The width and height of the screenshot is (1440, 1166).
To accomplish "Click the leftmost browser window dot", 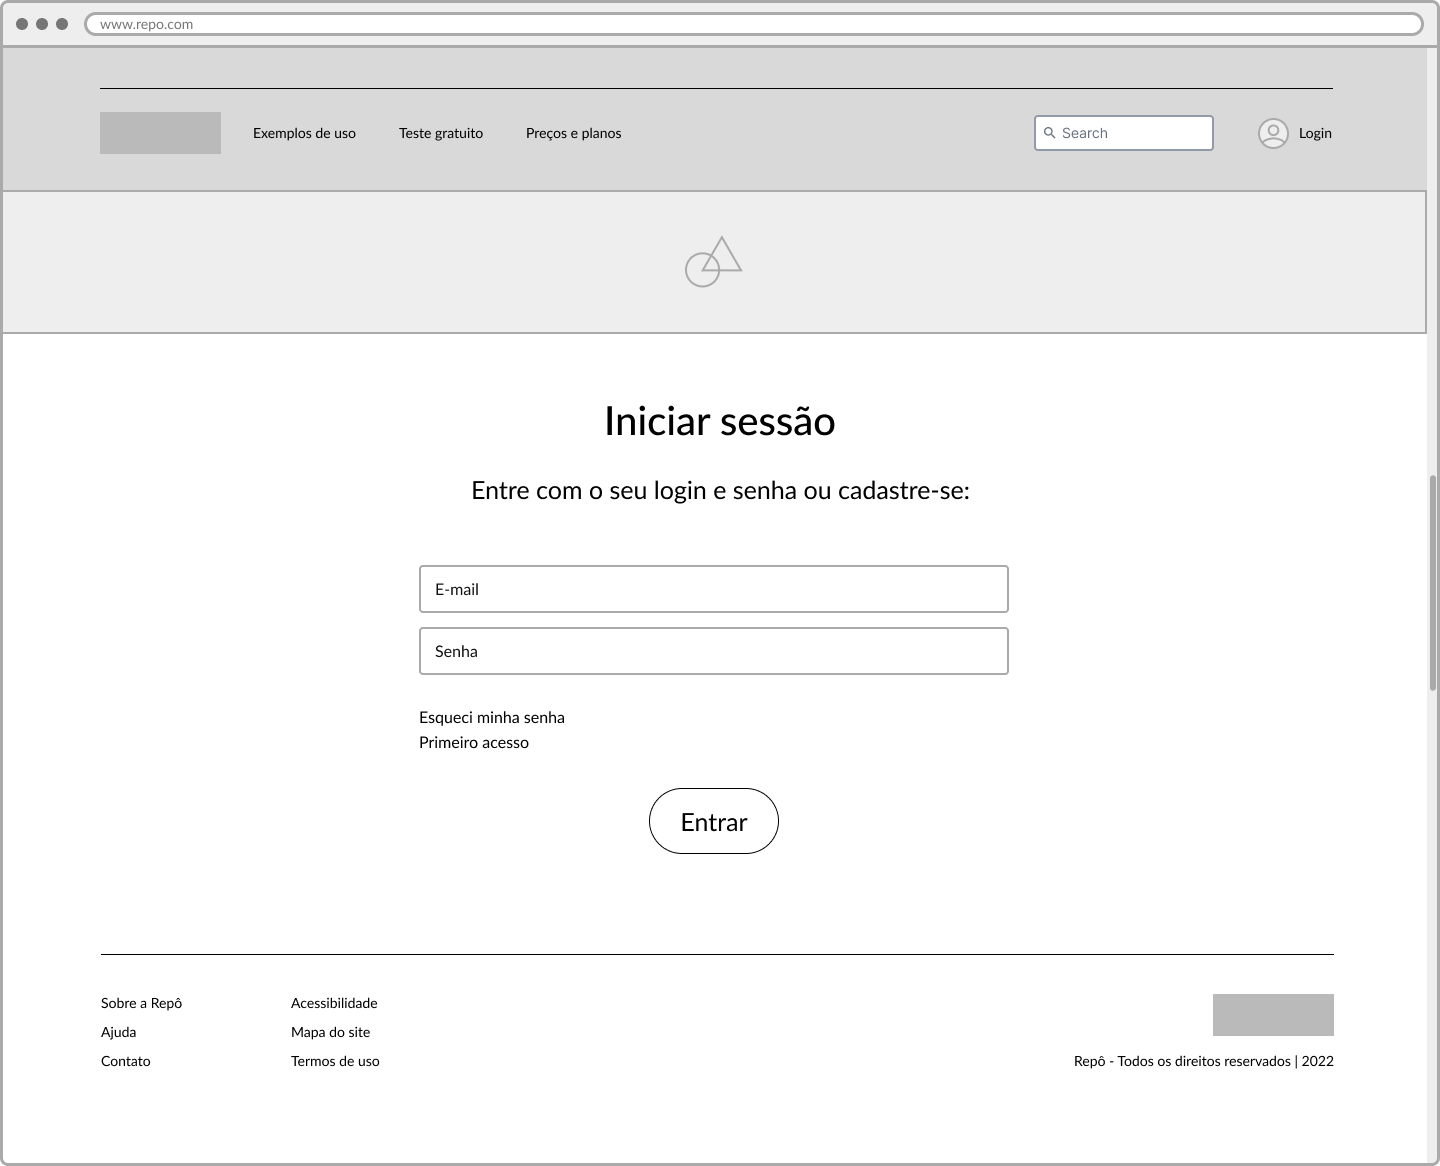I will 21,23.
